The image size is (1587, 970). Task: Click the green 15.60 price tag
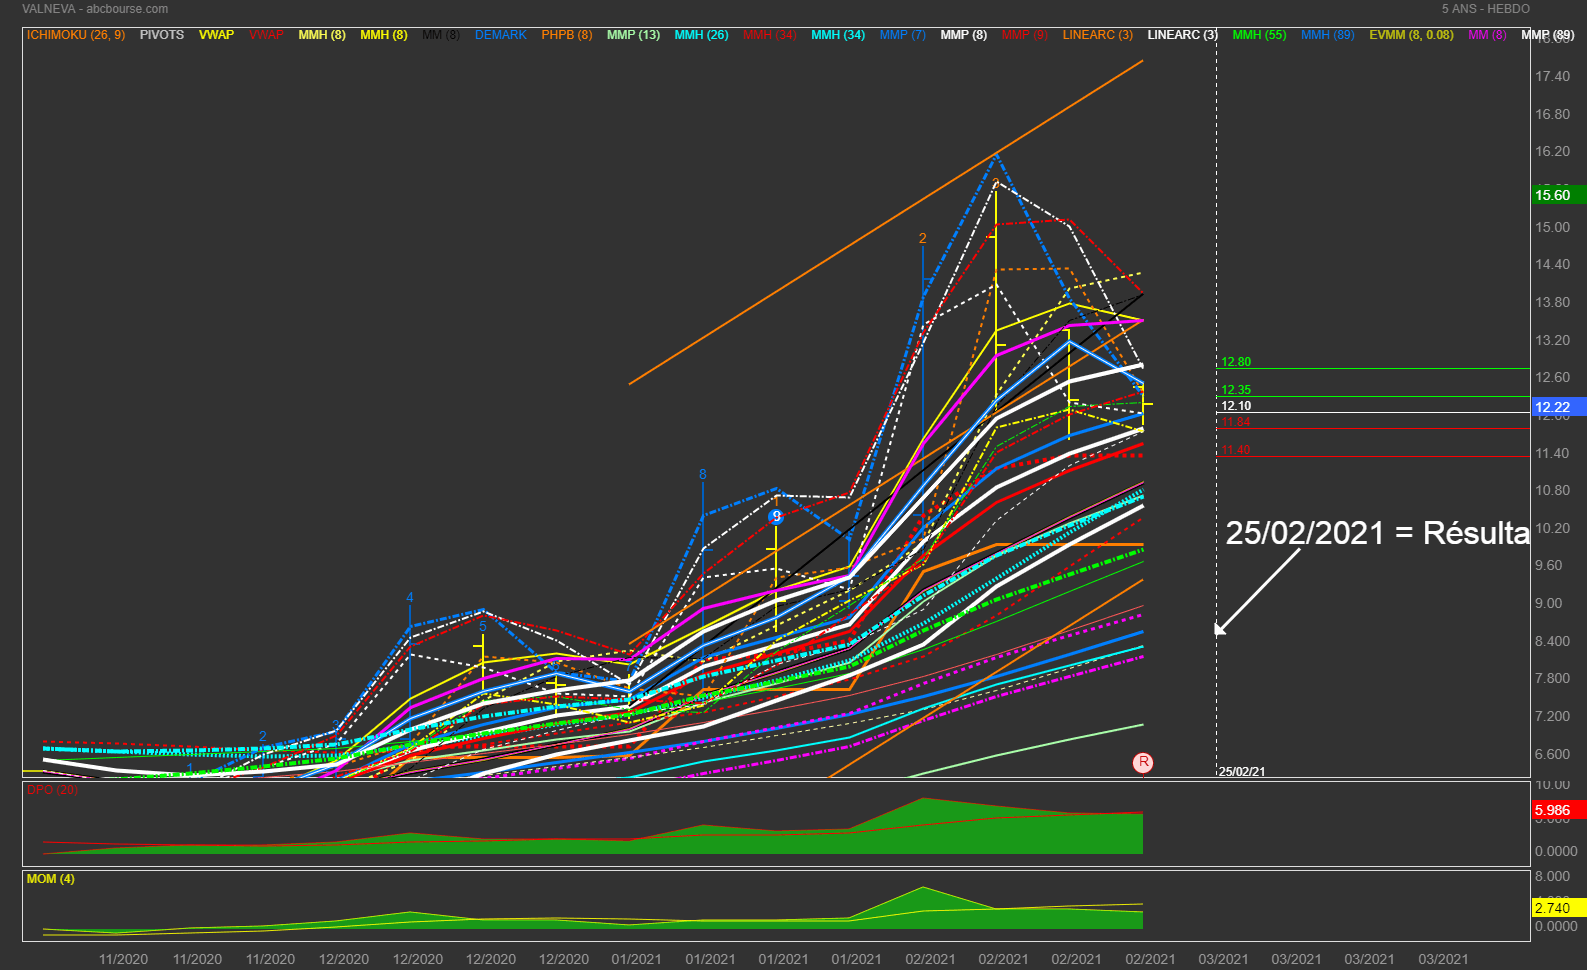(x=1558, y=195)
